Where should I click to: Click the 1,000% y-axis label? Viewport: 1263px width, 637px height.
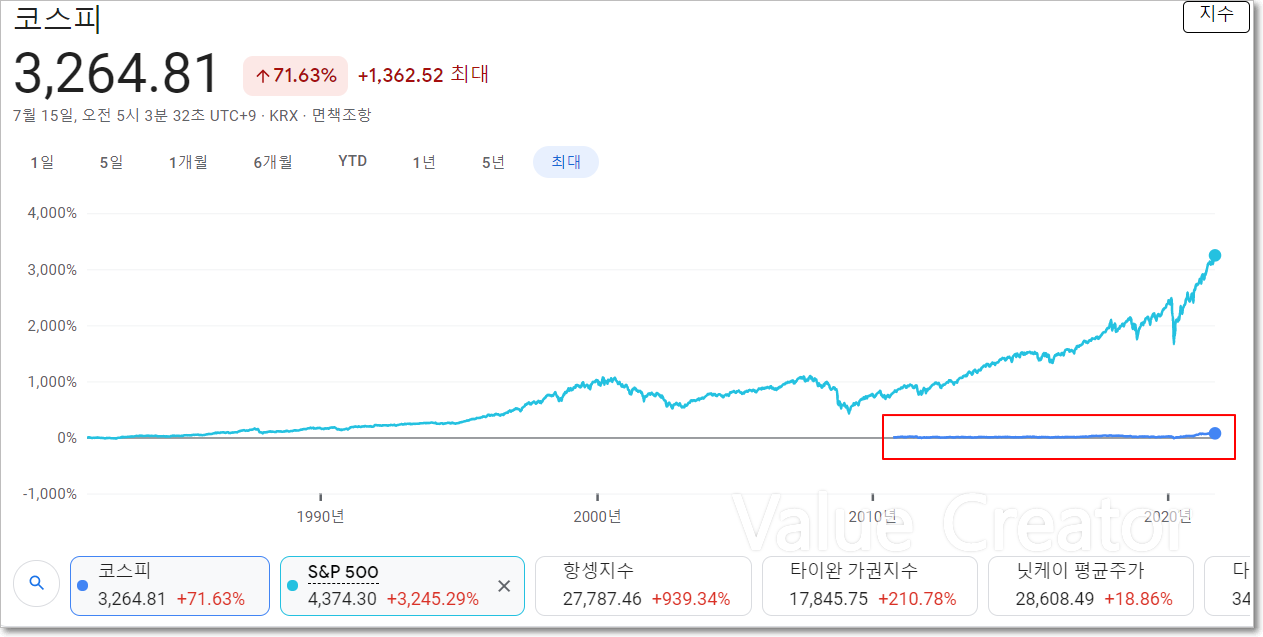click(x=52, y=381)
